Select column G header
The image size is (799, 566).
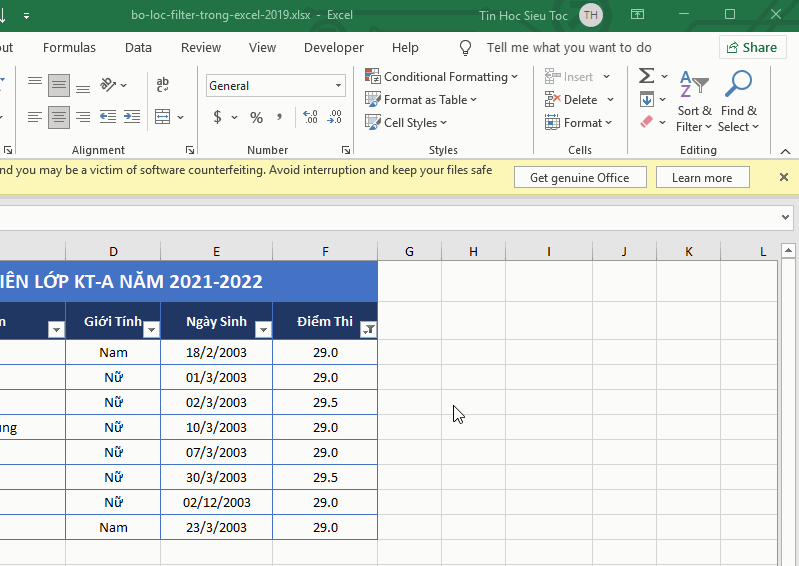coord(409,252)
